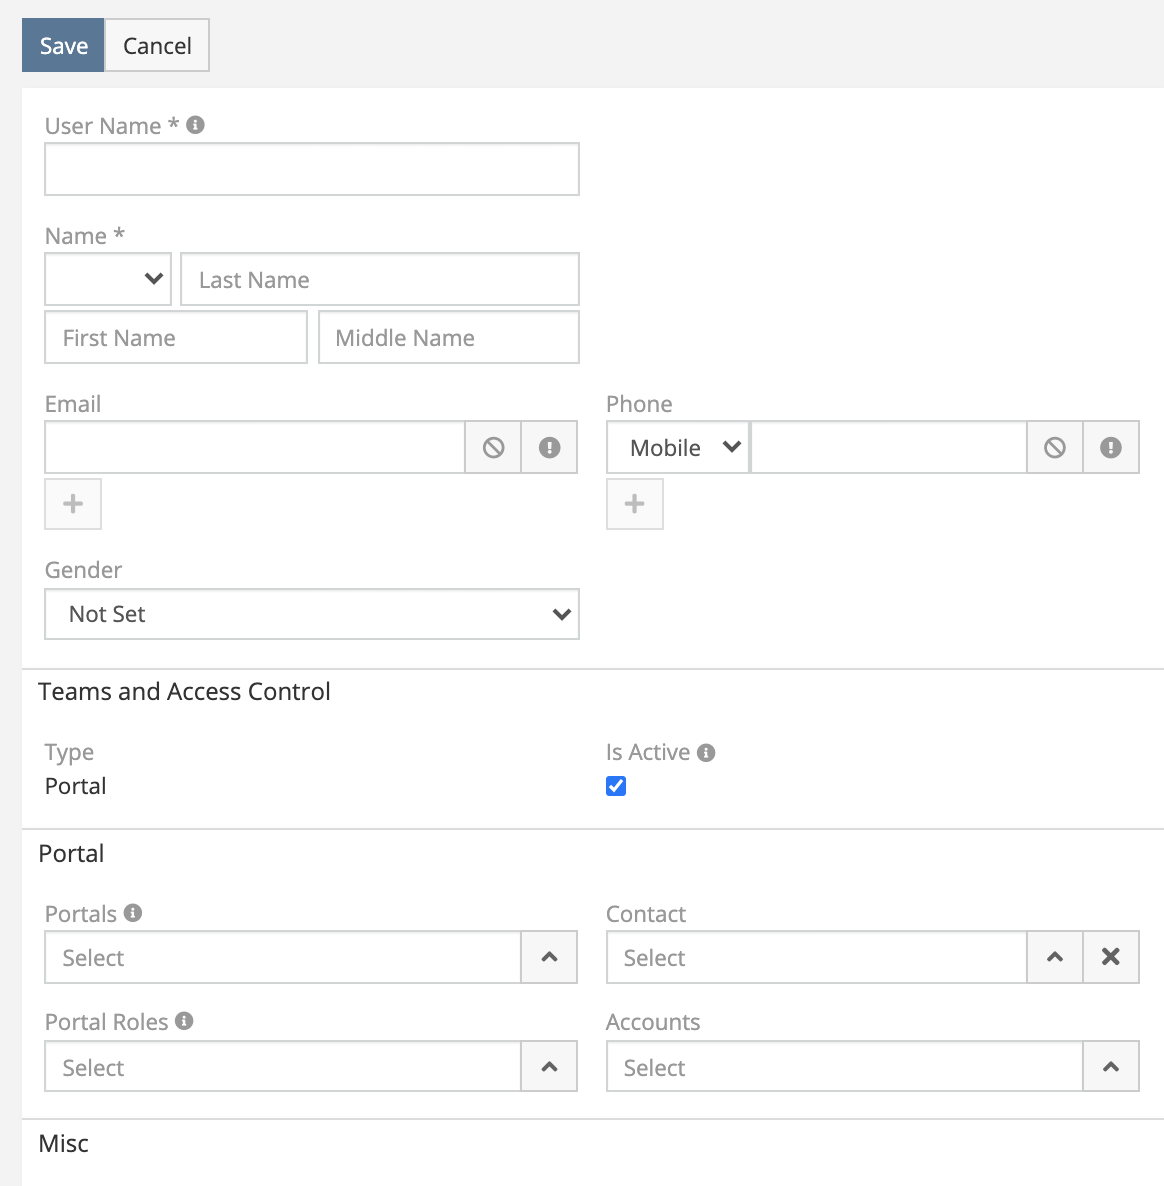Mark phone number as opted out

(x=1055, y=448)
